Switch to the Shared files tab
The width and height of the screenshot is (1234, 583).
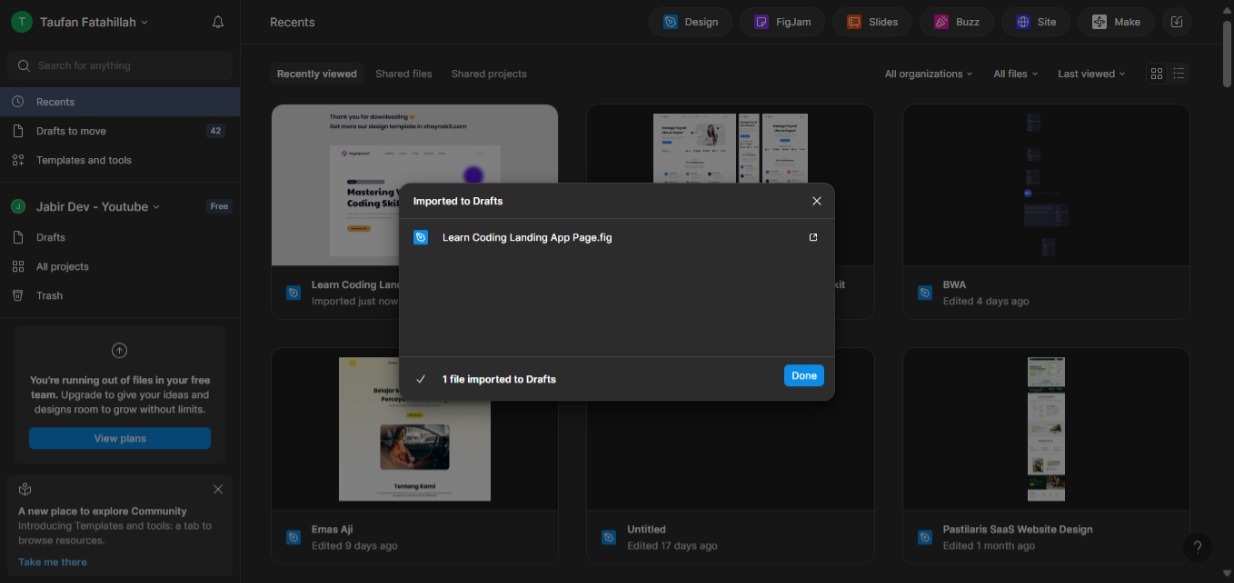[404, 74]
